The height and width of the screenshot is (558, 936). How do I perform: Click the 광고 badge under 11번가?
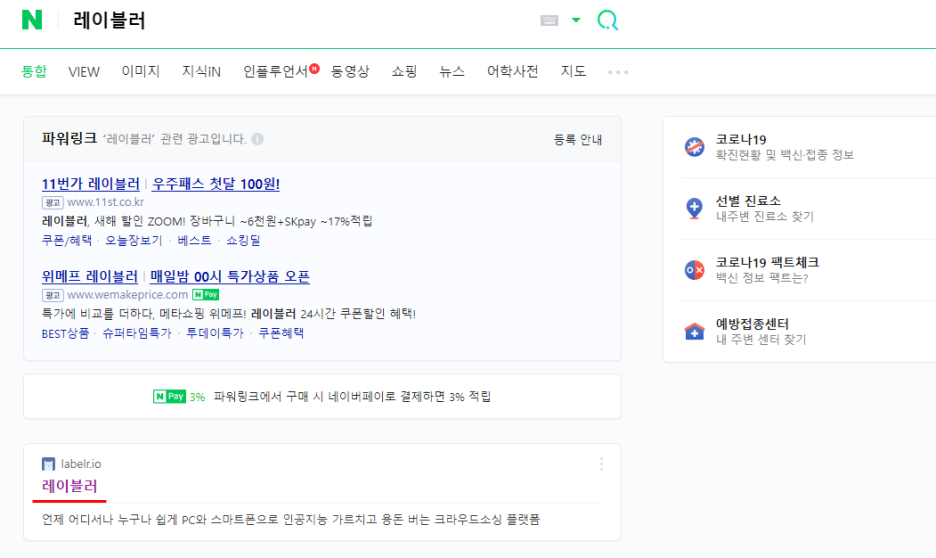[x=53, y=203]
